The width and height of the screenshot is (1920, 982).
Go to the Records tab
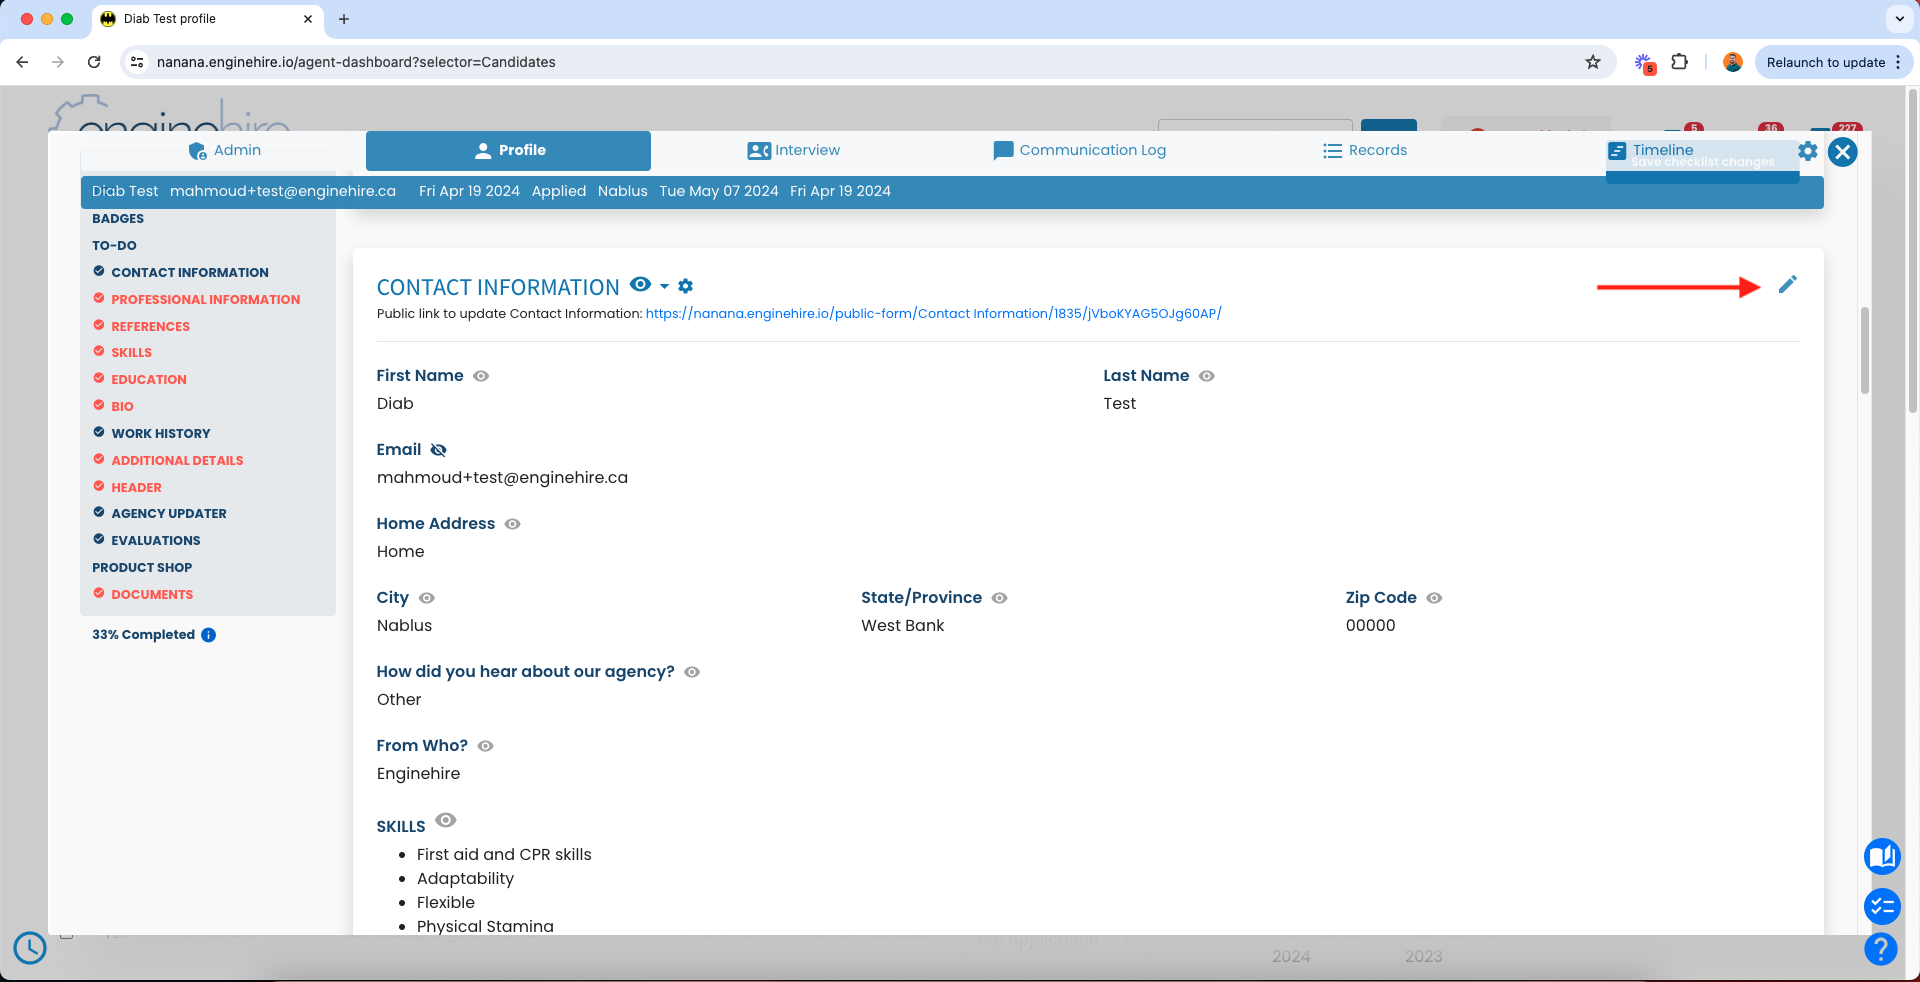pyautogui.click(x=1365, y=150)
